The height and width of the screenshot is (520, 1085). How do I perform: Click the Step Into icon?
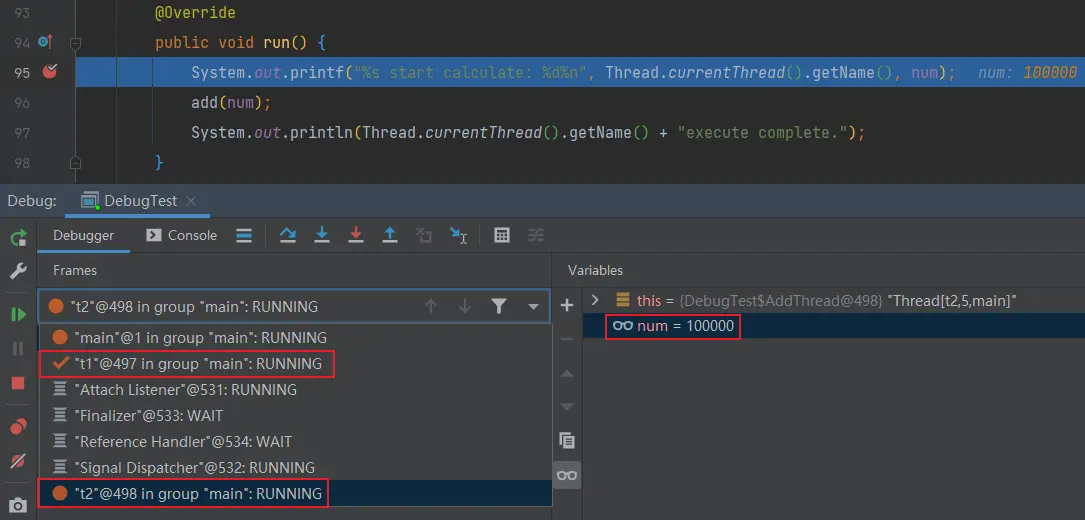[x=322, y=235]
